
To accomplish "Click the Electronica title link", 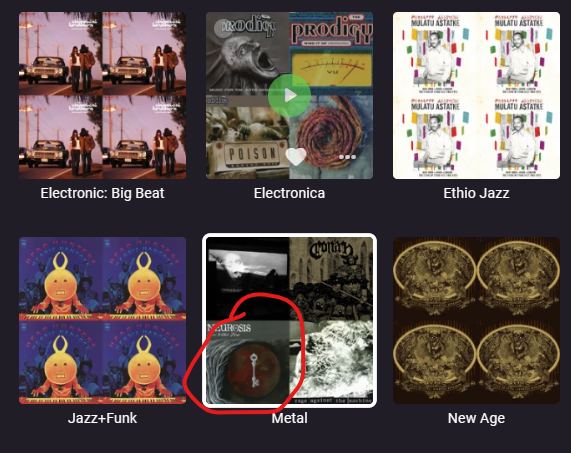I will pyautogui.click(x=290, y=193).
